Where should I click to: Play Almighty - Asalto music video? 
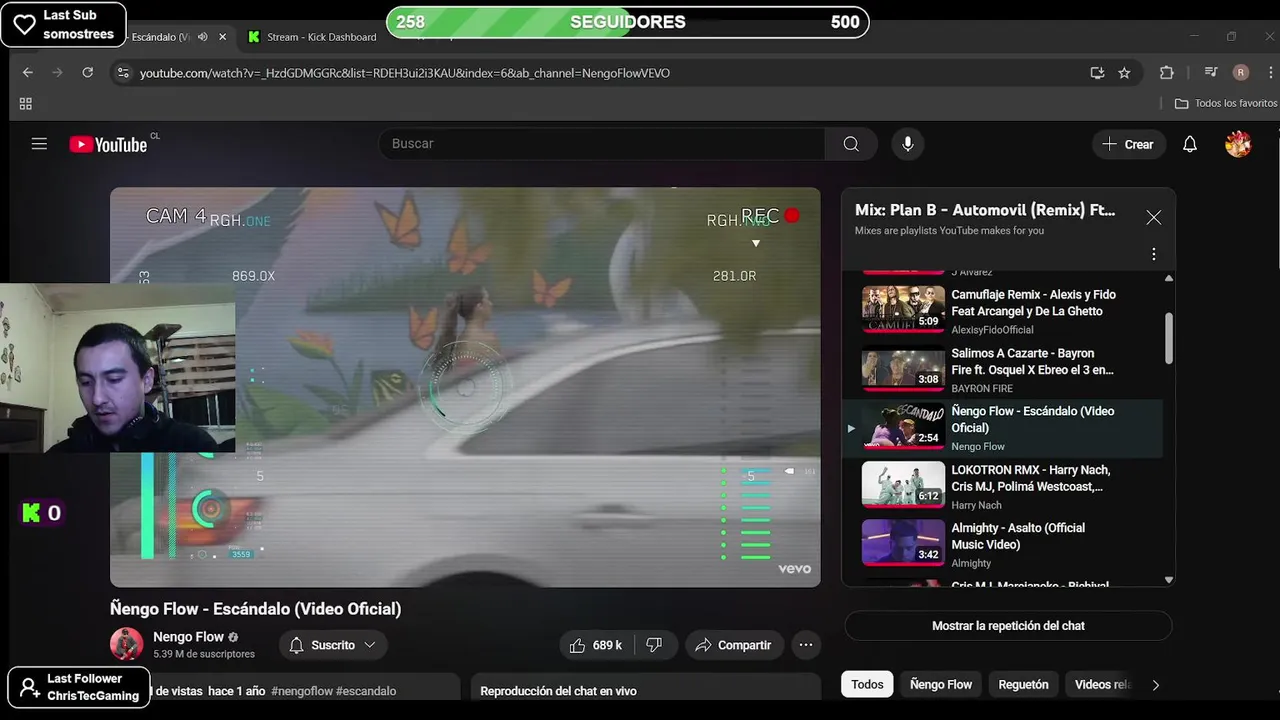[1002, 545]
